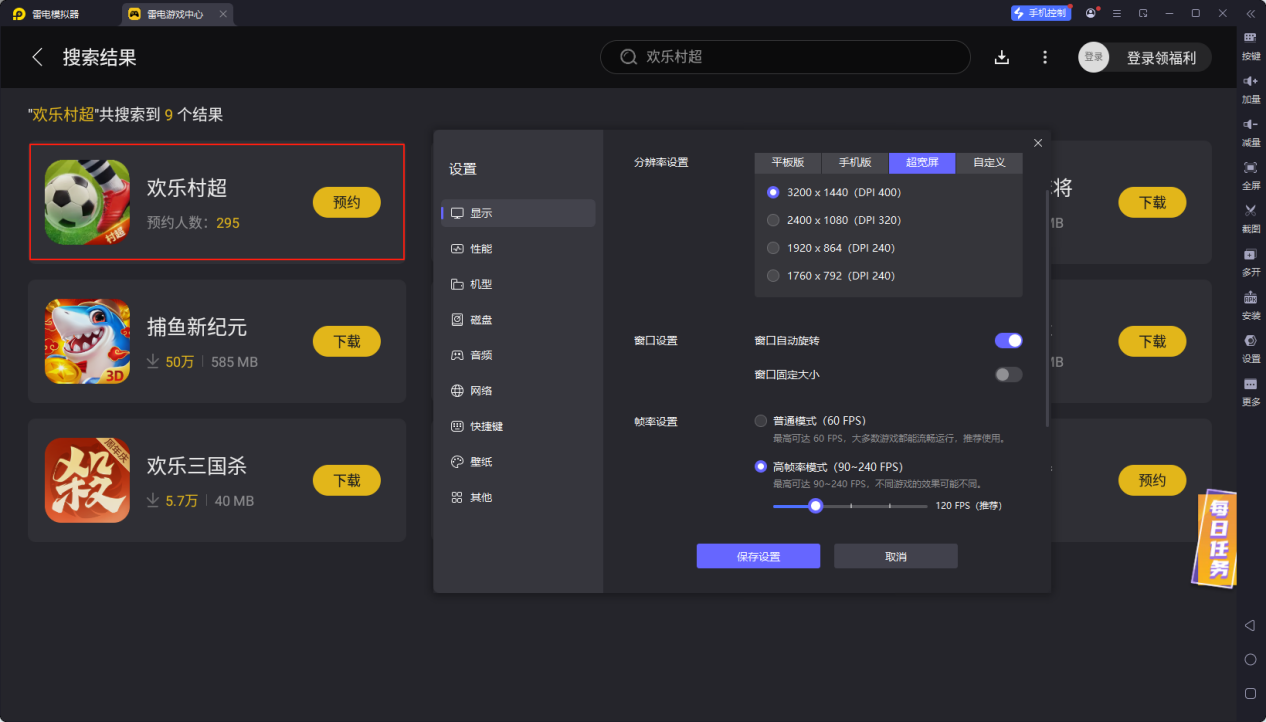1266x722 pixels.
Task: Close the settings dialog with X
Action: [x=1038, y=143]
